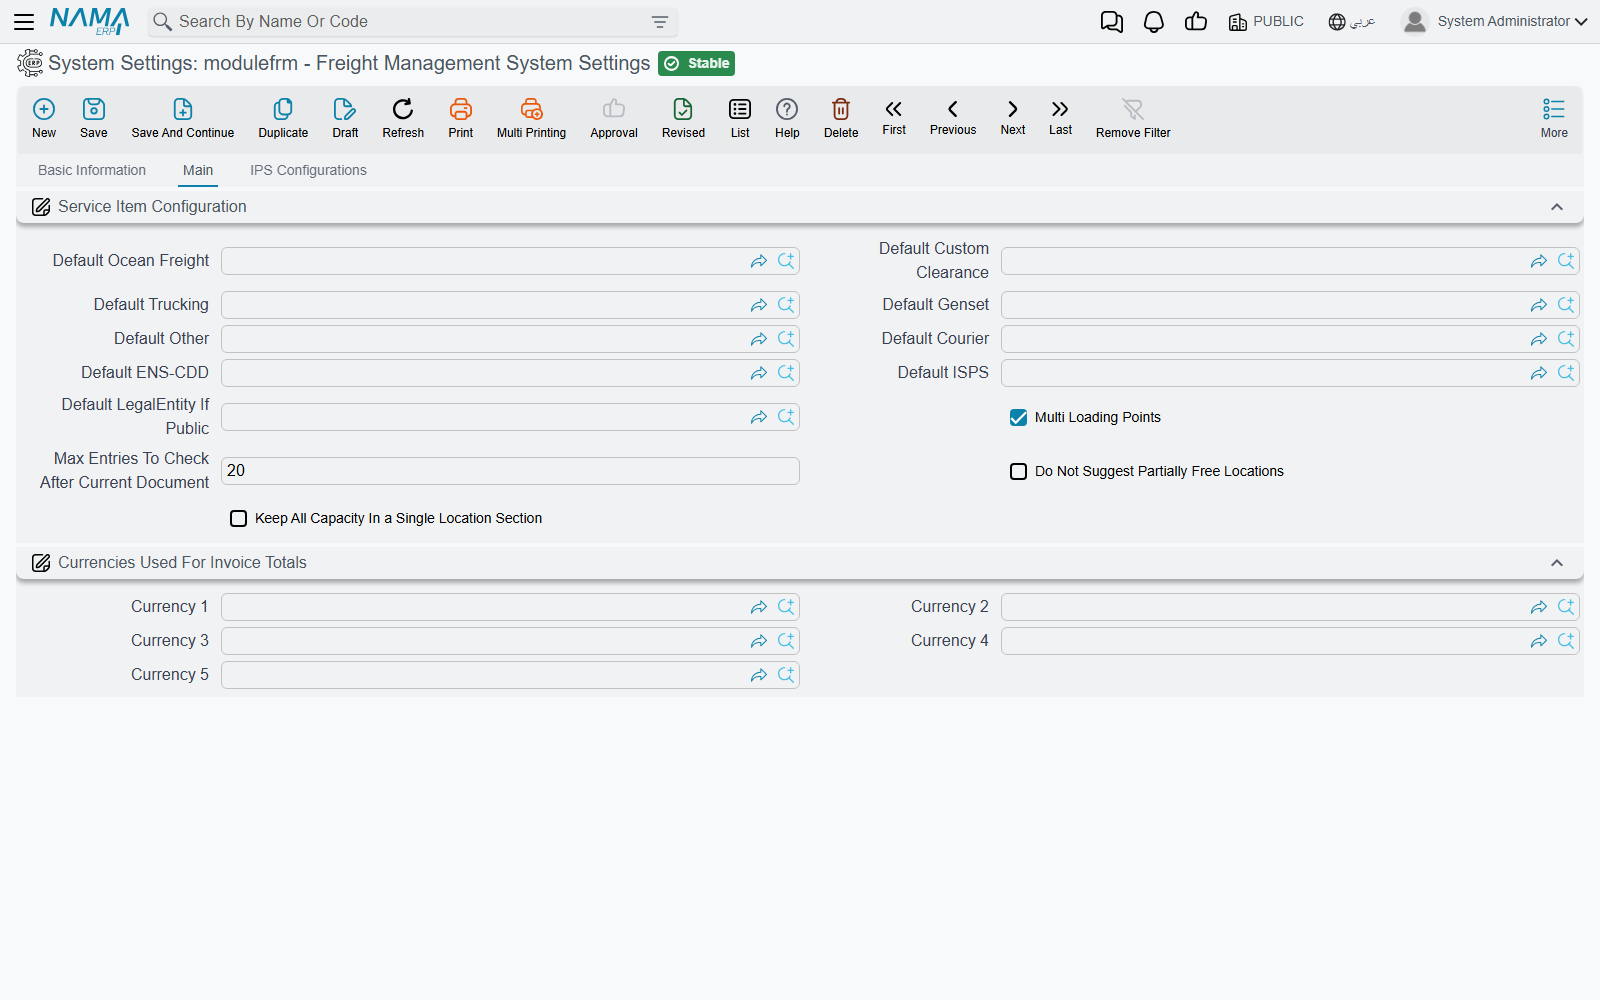Open the notifications bell
The width and height of the screenshot is (1600, 1000).
coord(1154,22)
